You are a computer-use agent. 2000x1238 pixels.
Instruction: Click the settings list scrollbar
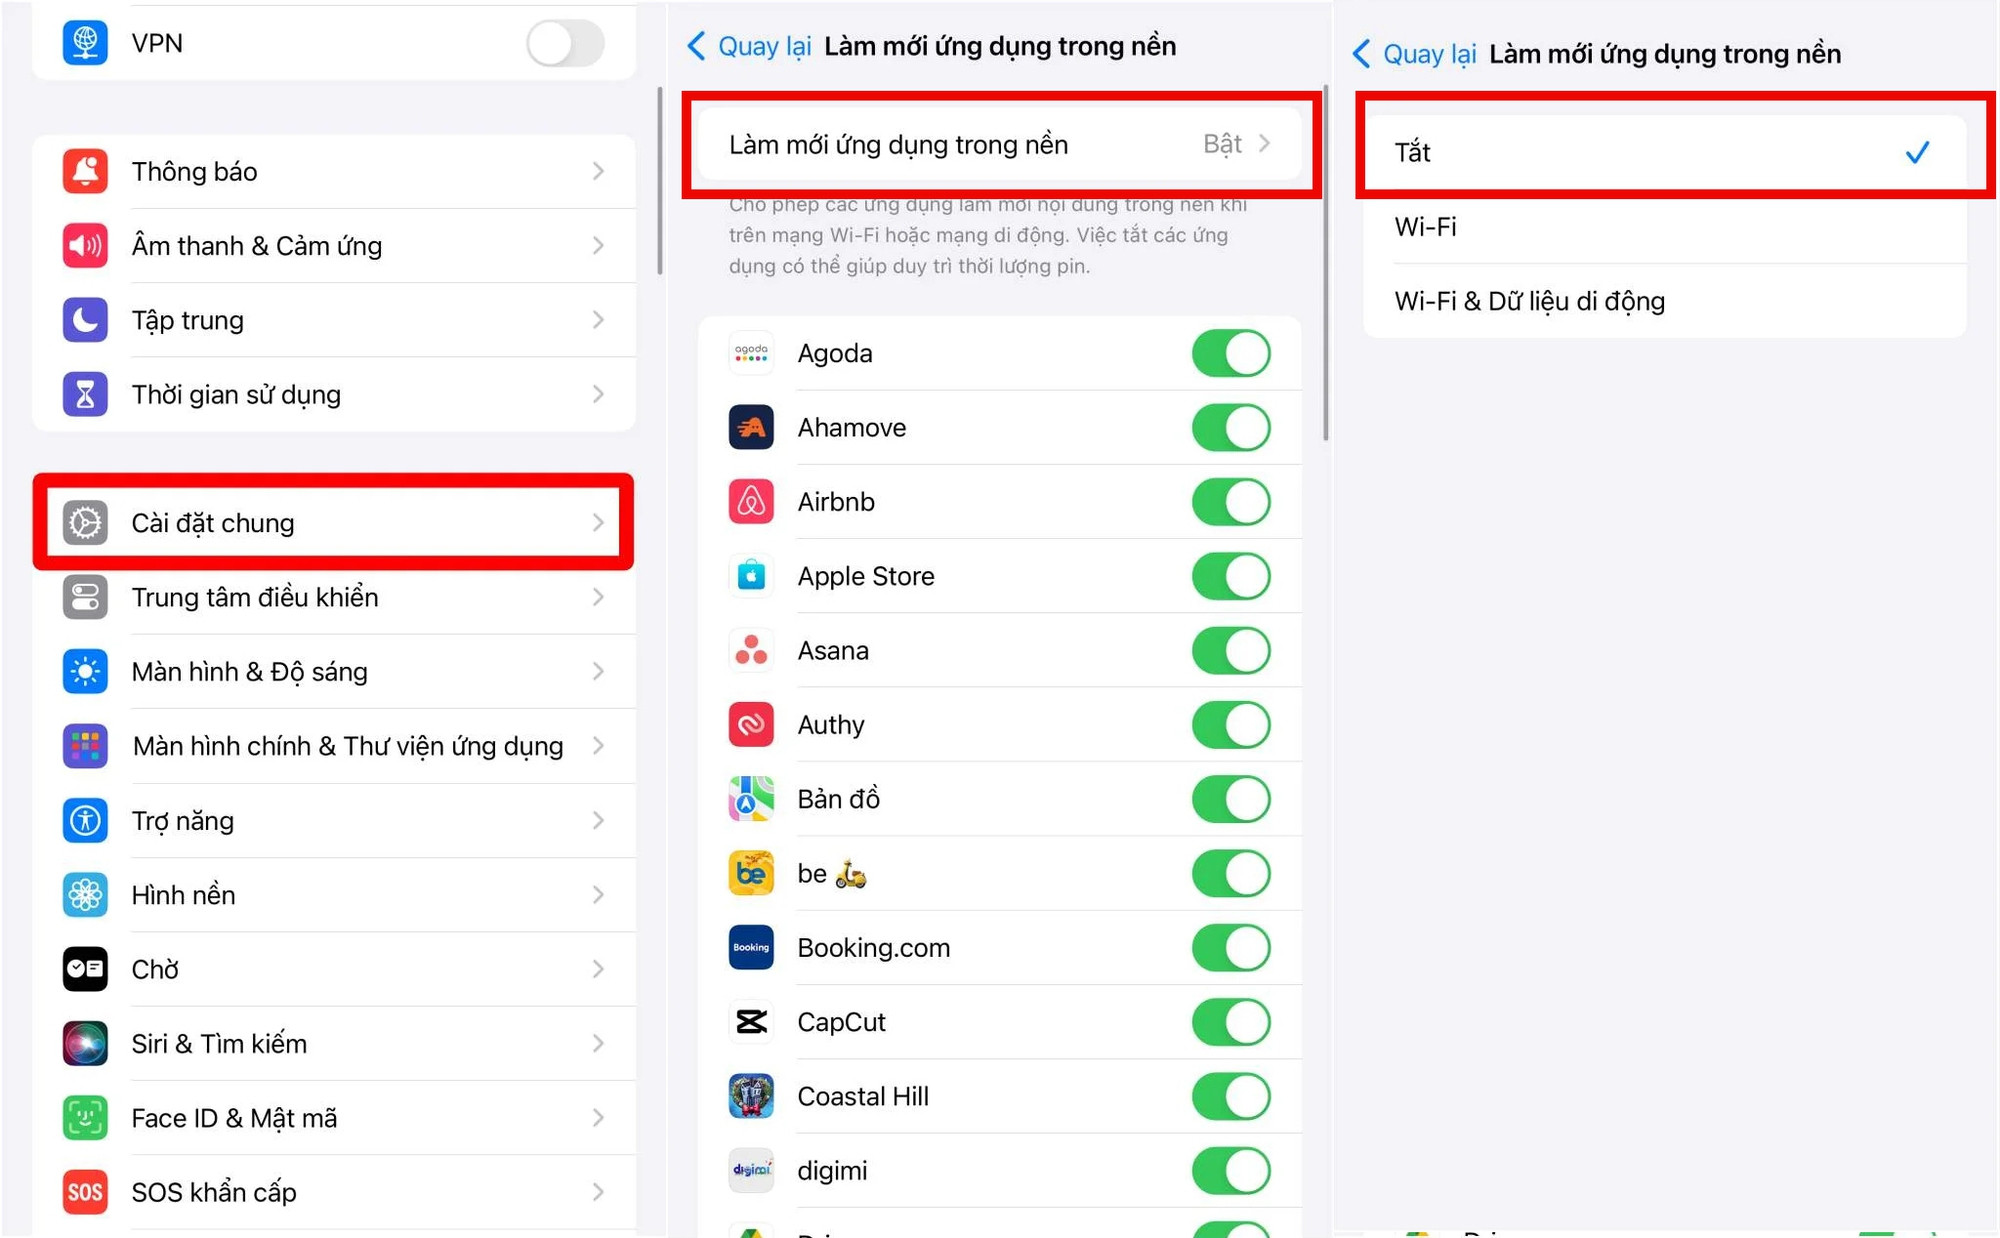pos(660,180)
